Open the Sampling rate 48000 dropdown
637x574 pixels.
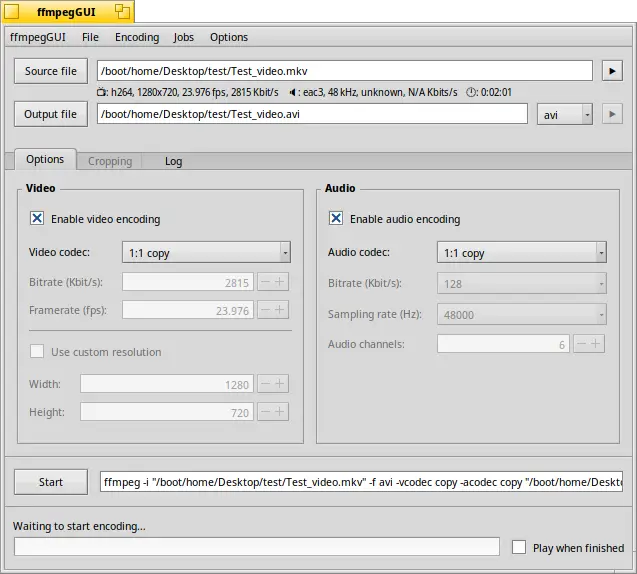click(x=522, y=314)
